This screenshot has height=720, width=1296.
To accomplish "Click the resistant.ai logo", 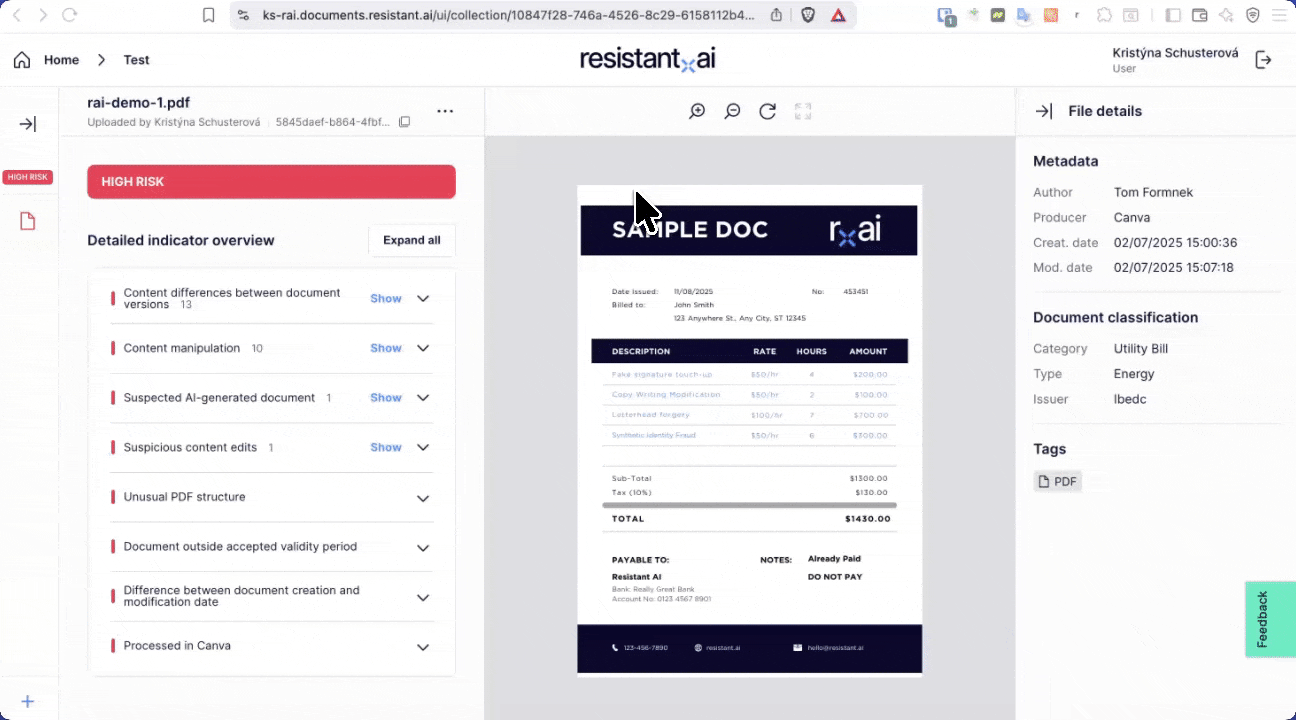I will 648,59.
